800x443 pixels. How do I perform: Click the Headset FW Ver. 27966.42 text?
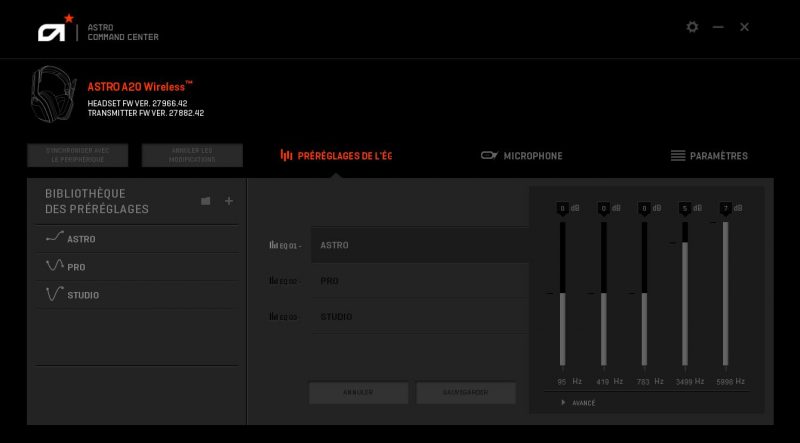click(x=137, y=103)
